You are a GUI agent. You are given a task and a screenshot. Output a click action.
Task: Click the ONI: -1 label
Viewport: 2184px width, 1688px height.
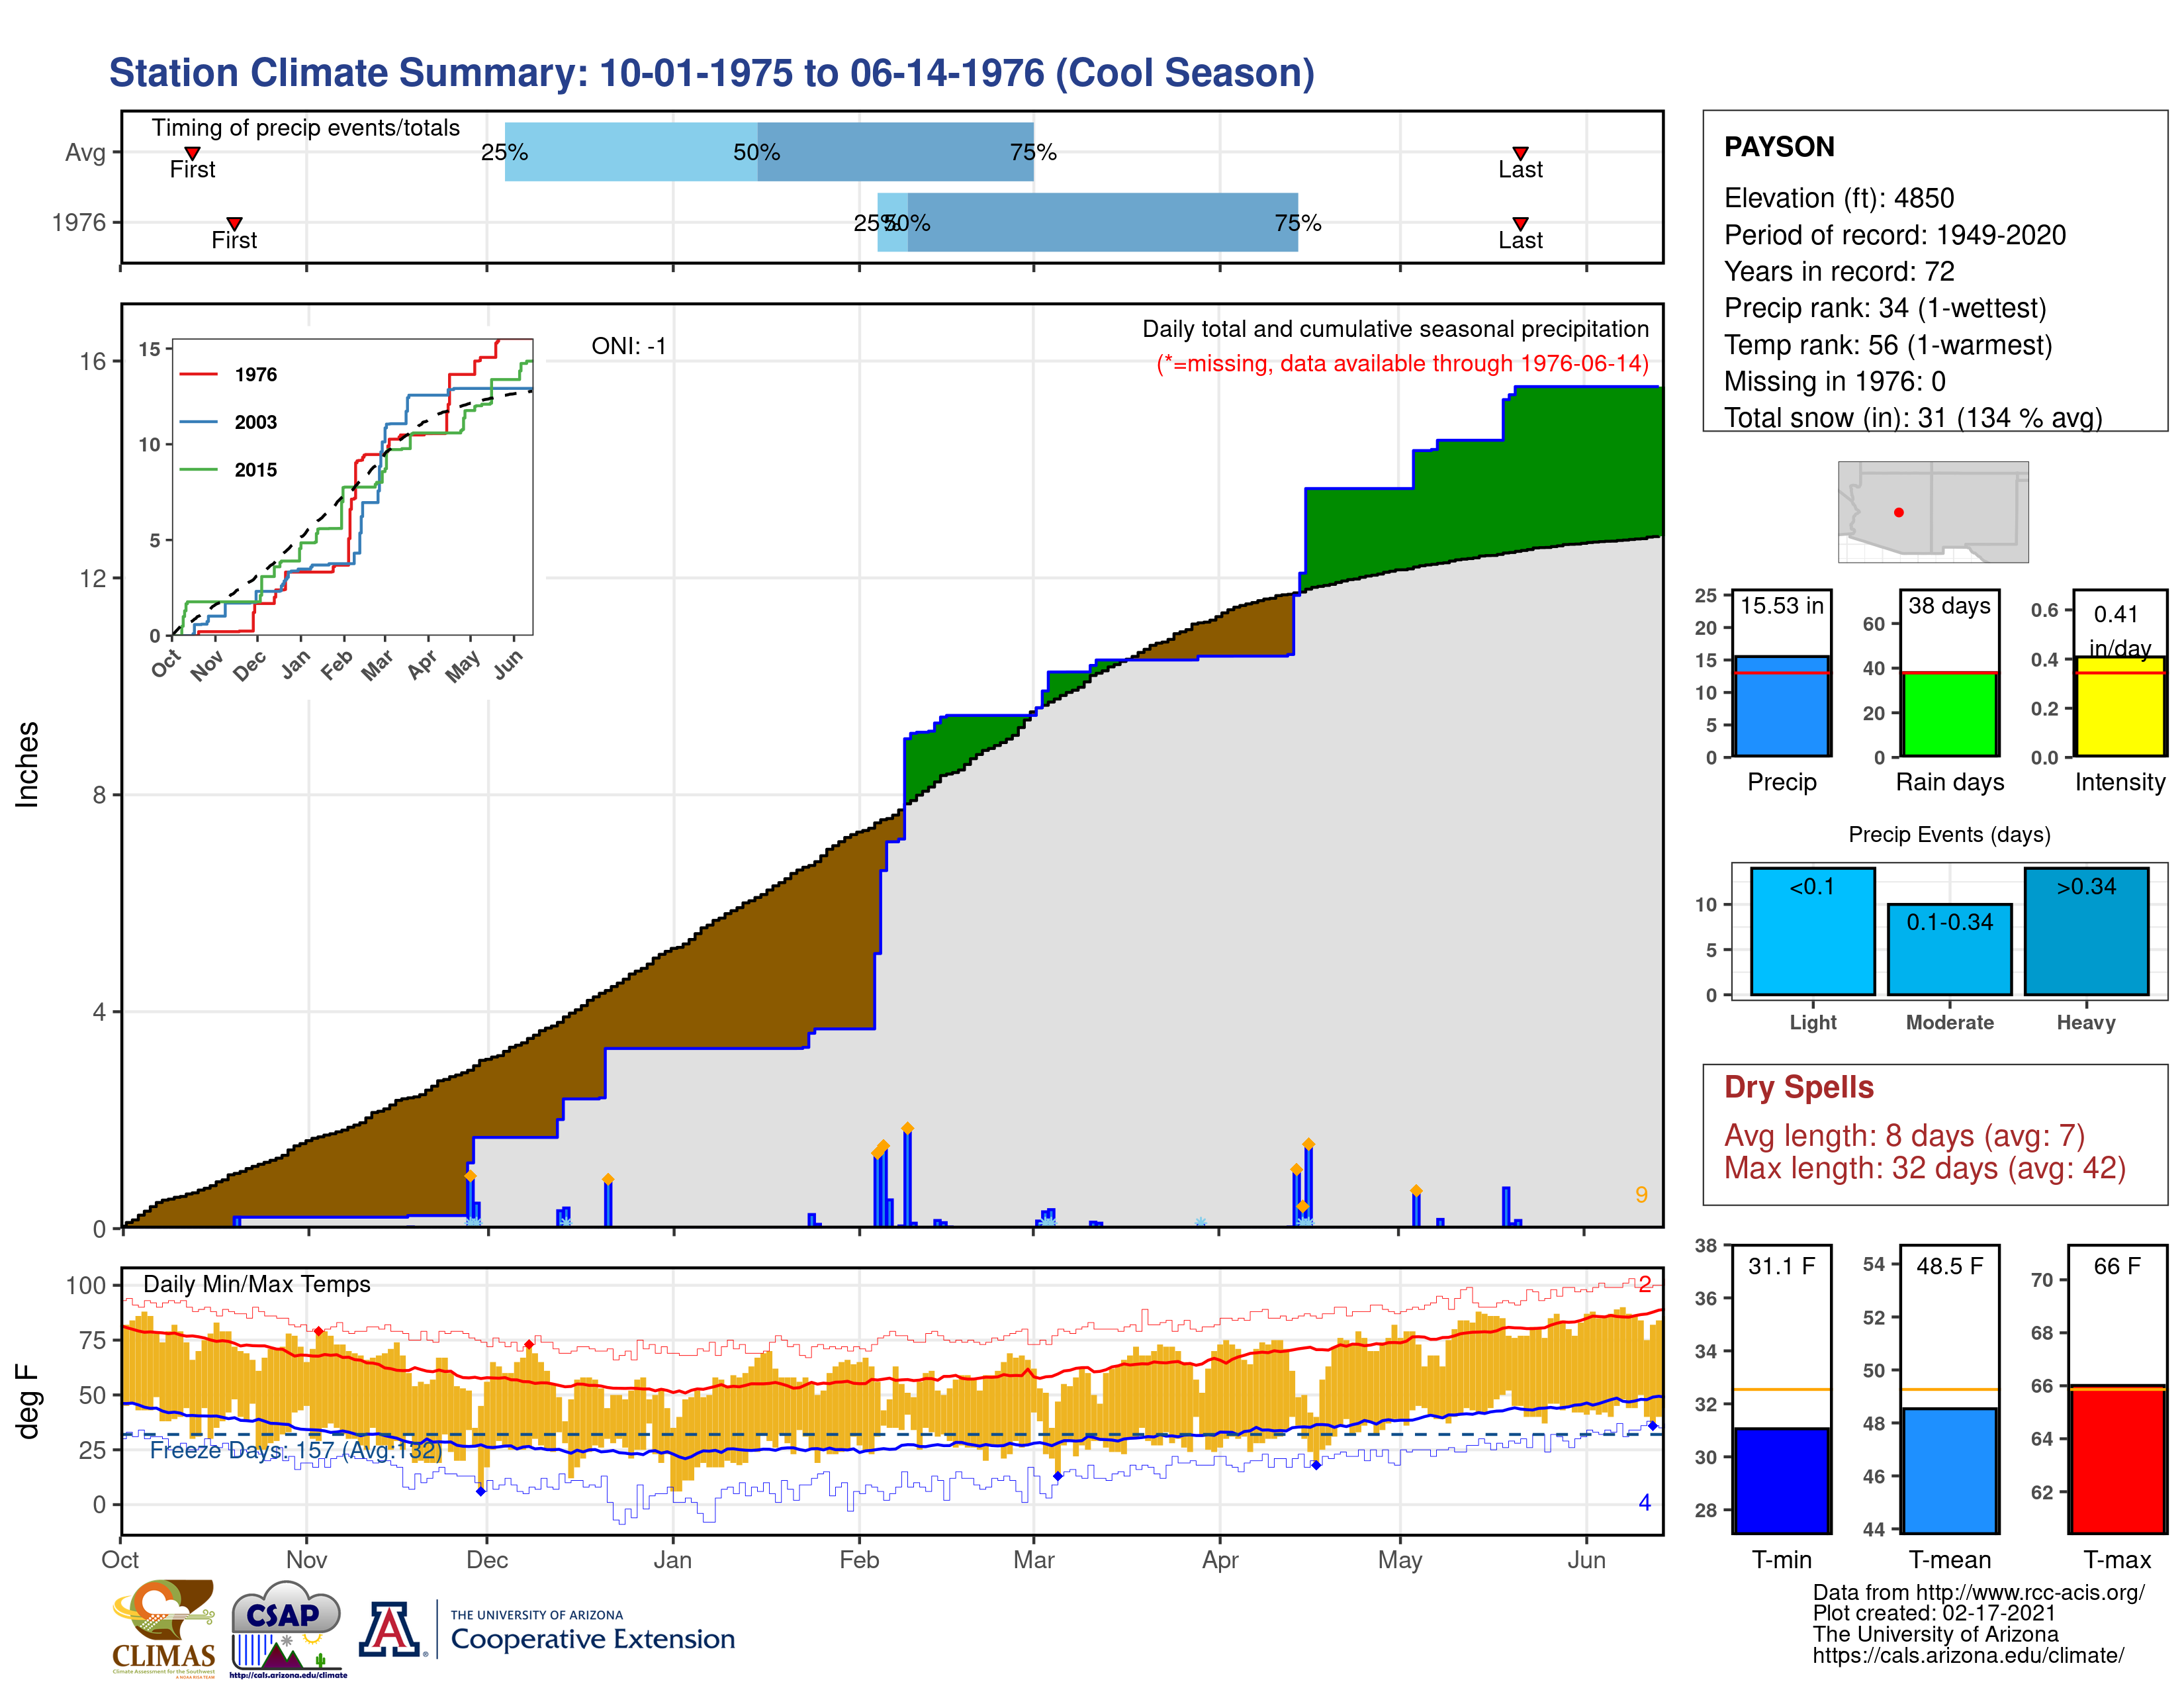tap(628, 346)
